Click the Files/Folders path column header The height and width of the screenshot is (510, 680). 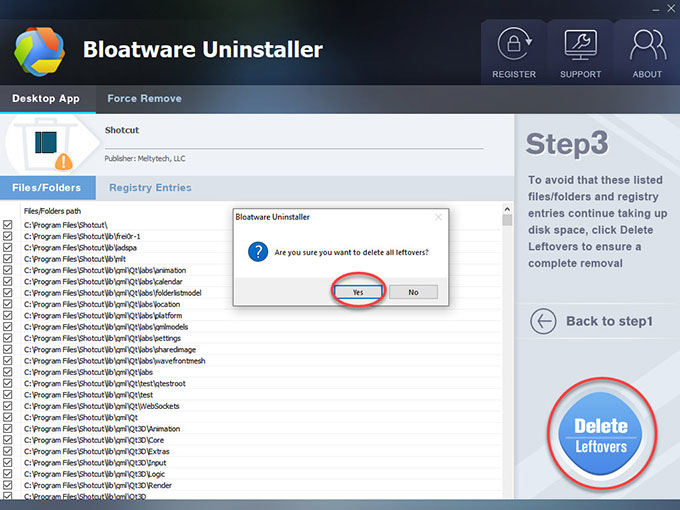tap(52, 211)
